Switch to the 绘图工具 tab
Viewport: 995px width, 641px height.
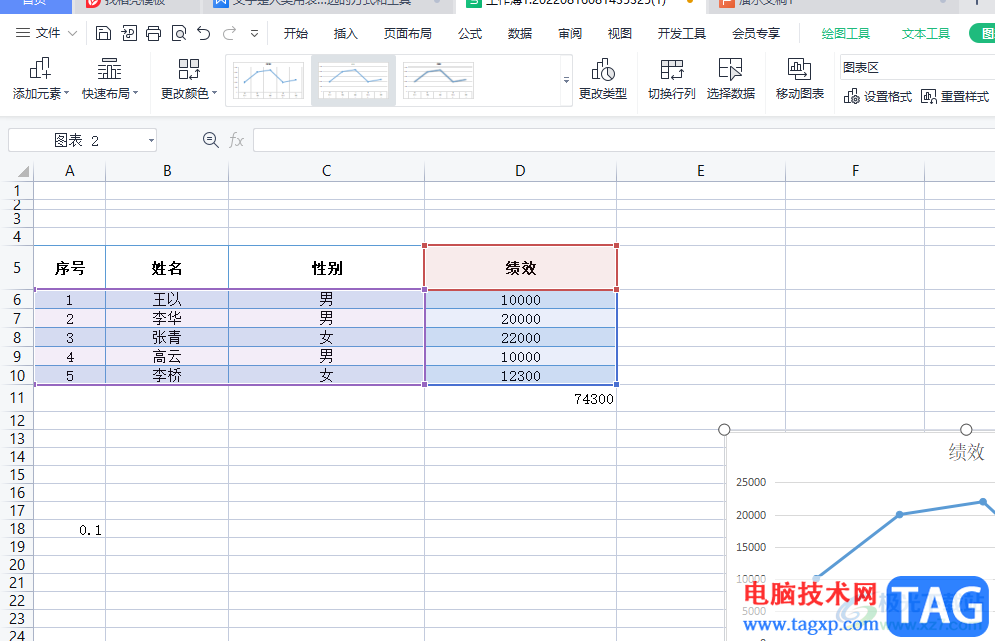pyautogui.click(x=845, y=34)
